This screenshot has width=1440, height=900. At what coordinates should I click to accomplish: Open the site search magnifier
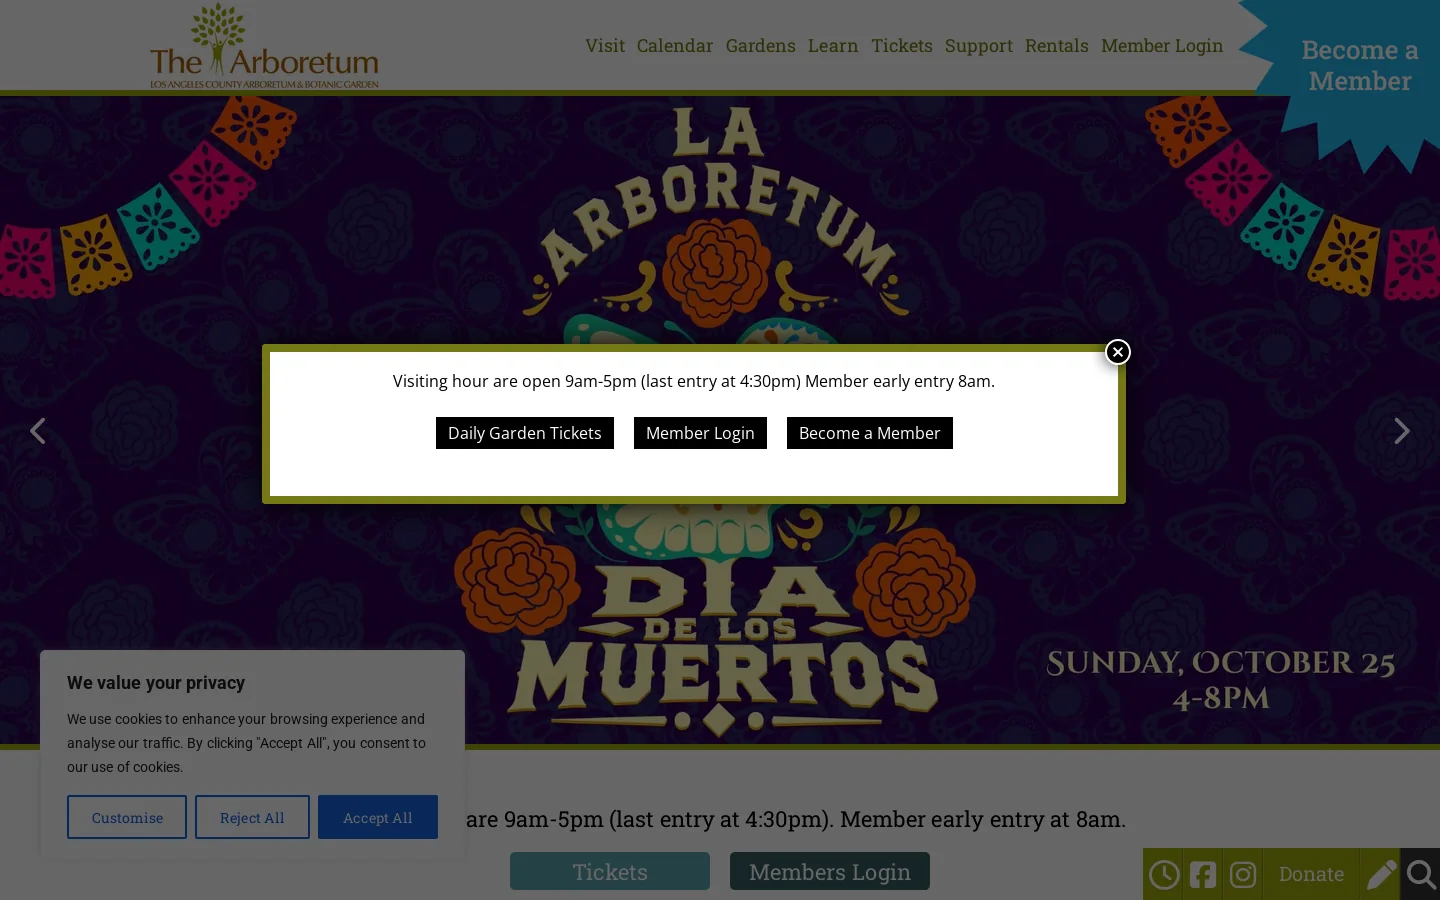click(1421, 875)
